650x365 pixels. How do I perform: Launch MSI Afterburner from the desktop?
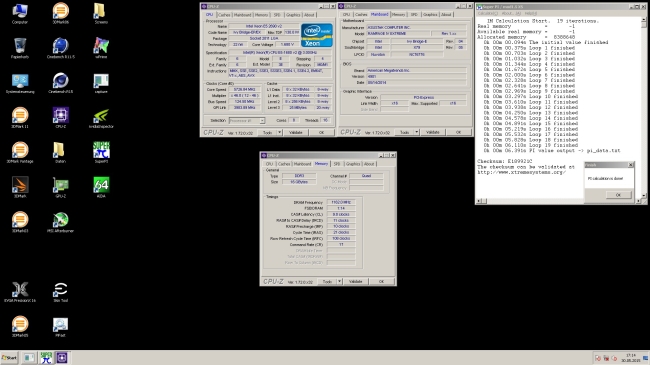(61, 222)
